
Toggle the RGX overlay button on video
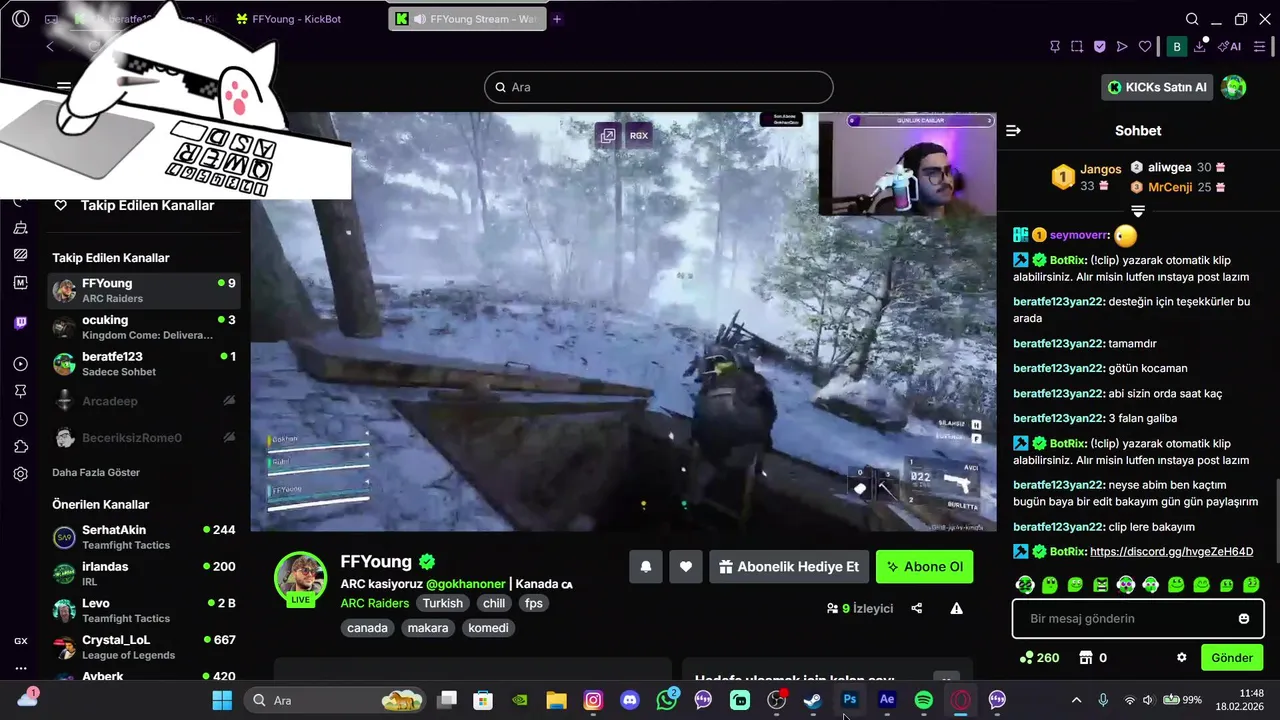(639, 135)
